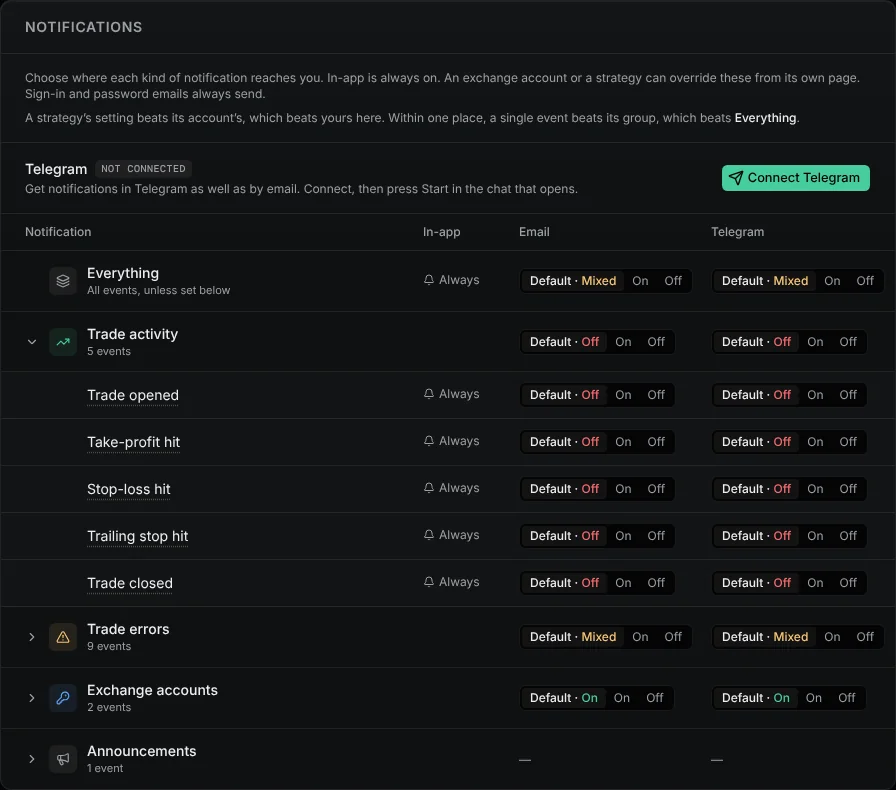Click the Trade activity chart icon
Image resolution: width=896 pixels, height=790 pixels.
[x=63, y=342]
